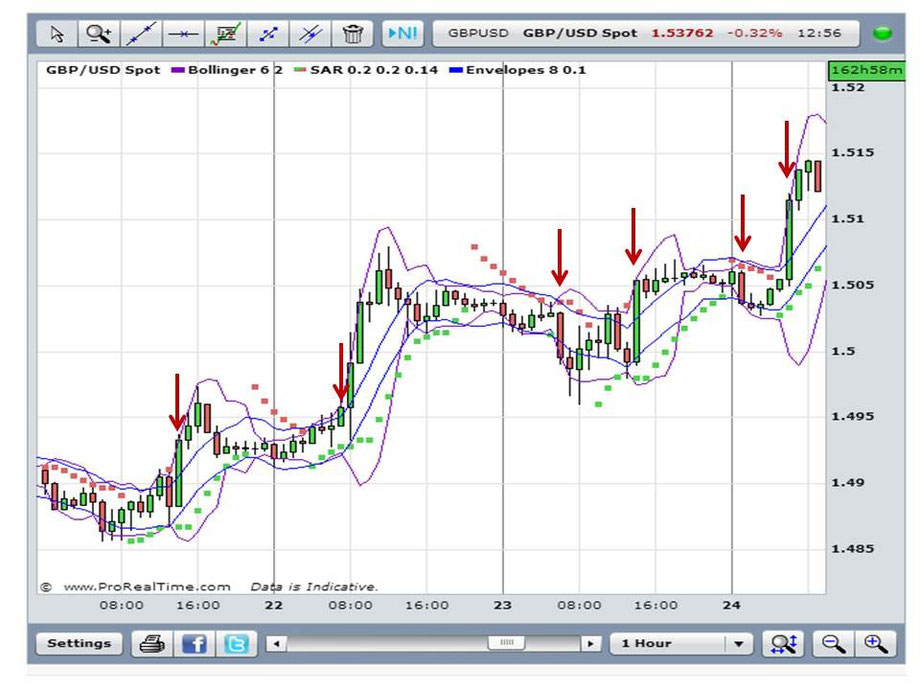The width and height of the screenshot is (920, 690).
Task: Share chart on Twitter
Action: 237,644
